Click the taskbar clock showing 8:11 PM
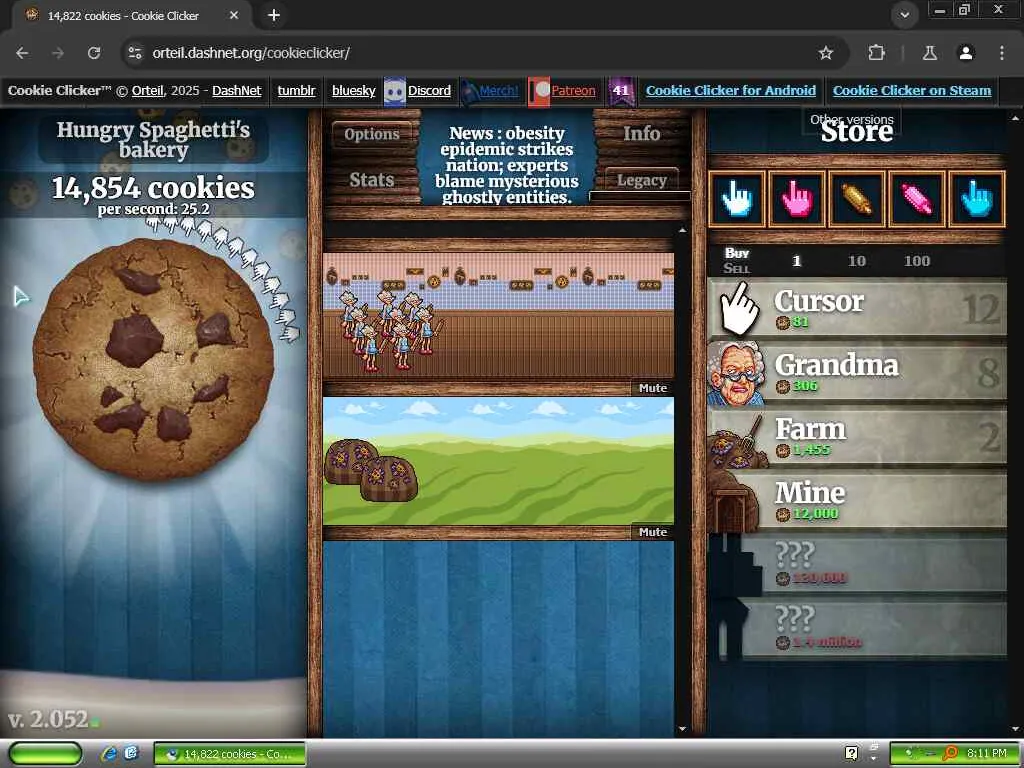Image resolution: width=1024 pixels, height=768 pixels. [x=987, y=754]
